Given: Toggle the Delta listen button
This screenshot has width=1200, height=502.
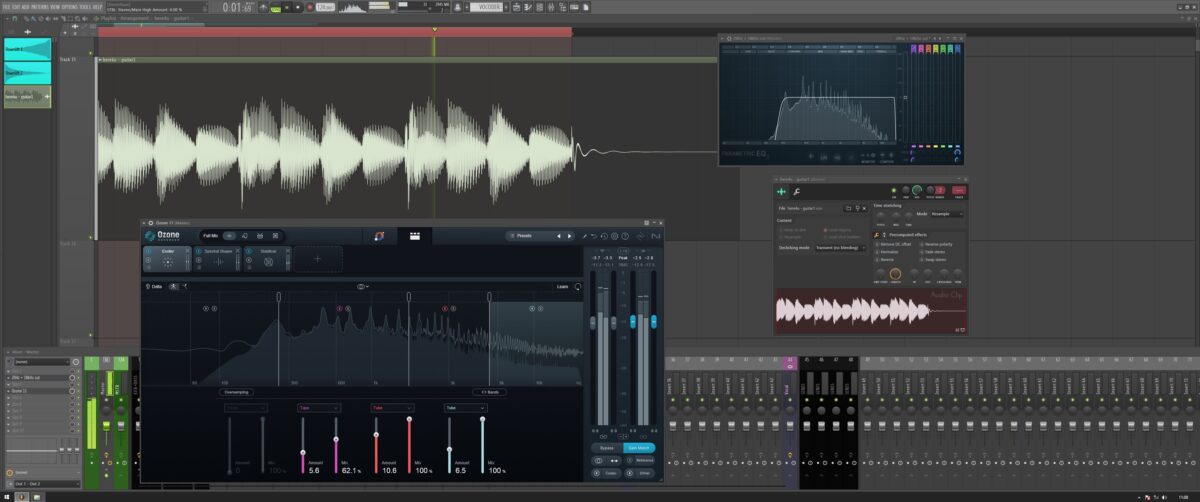Looking at the screenshot, I should point(154,286).
